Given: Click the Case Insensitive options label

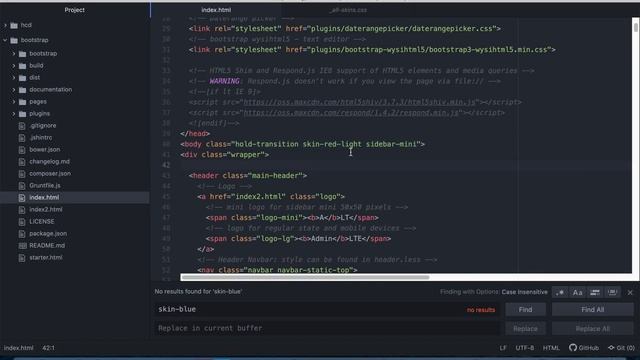Looking at the screenshot, I should 524,292.
